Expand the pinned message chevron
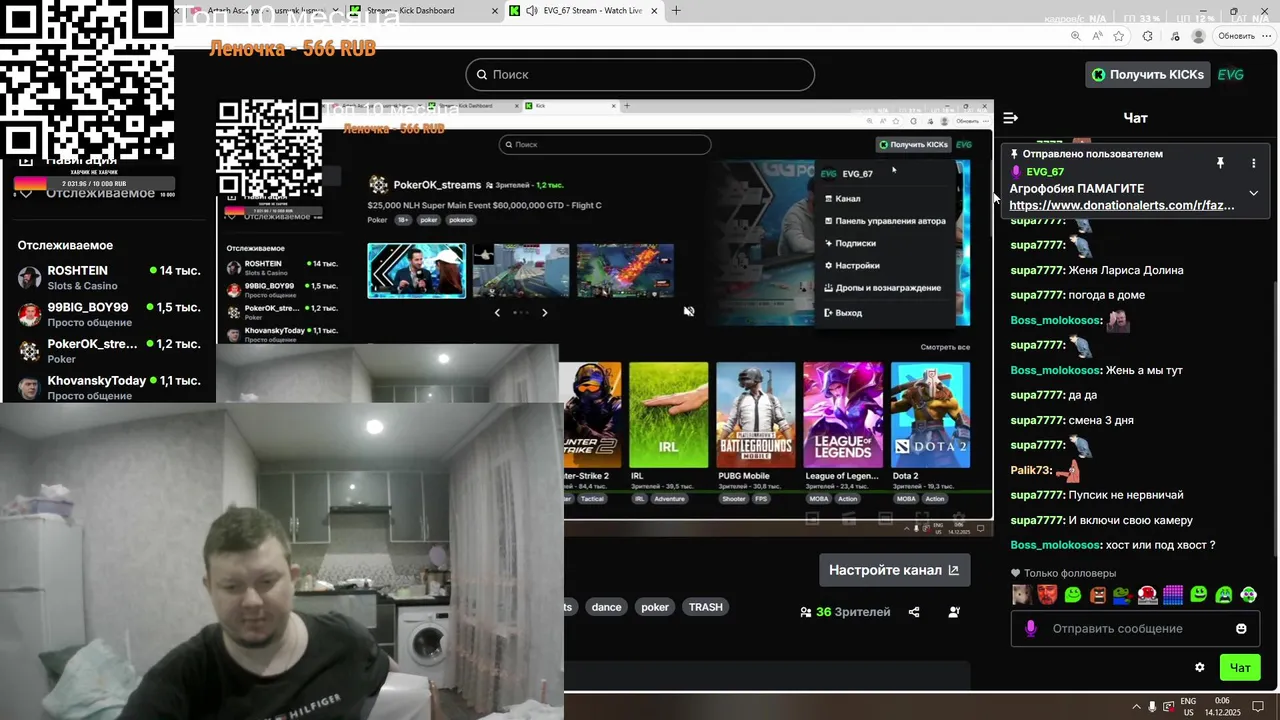 1253,193
